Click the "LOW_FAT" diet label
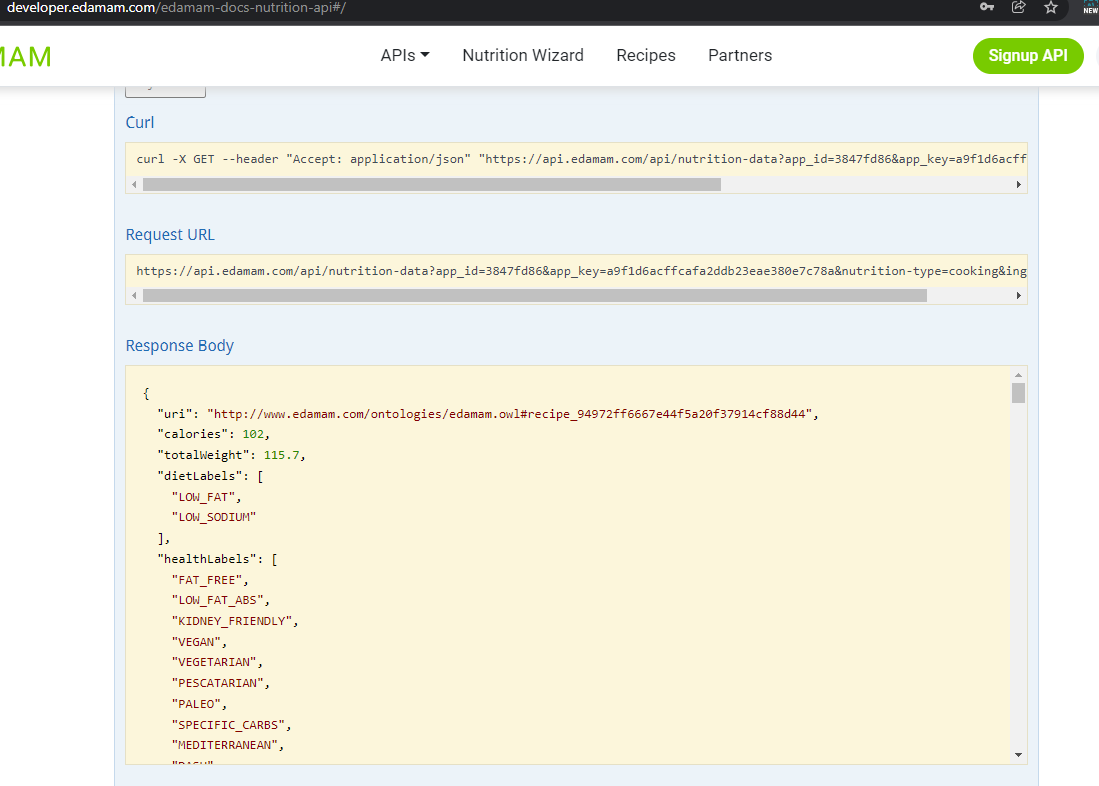Screen dimensions: 1099x786 [x=203, y=497]
